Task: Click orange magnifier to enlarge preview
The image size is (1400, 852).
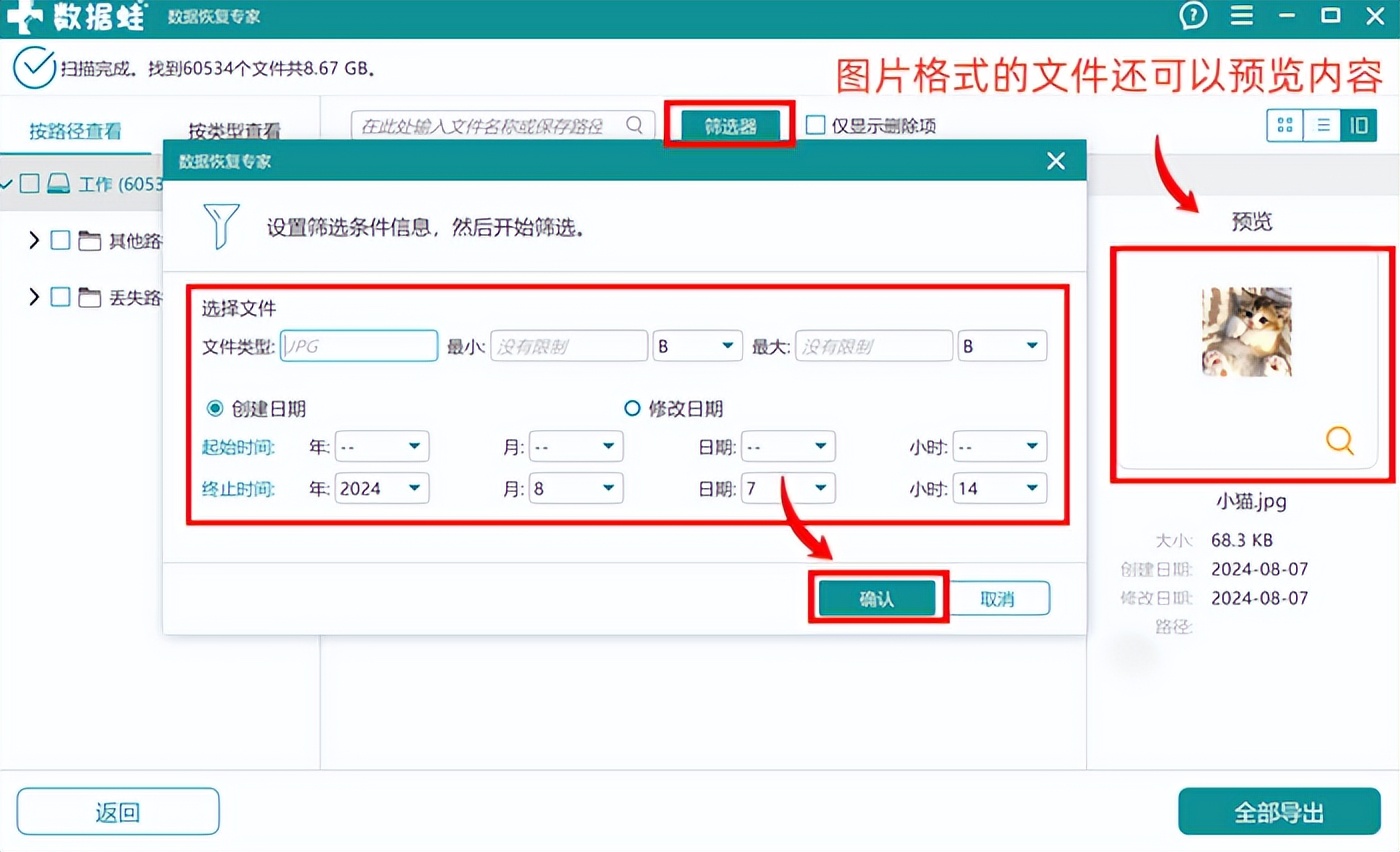Action: point(1340,439)
